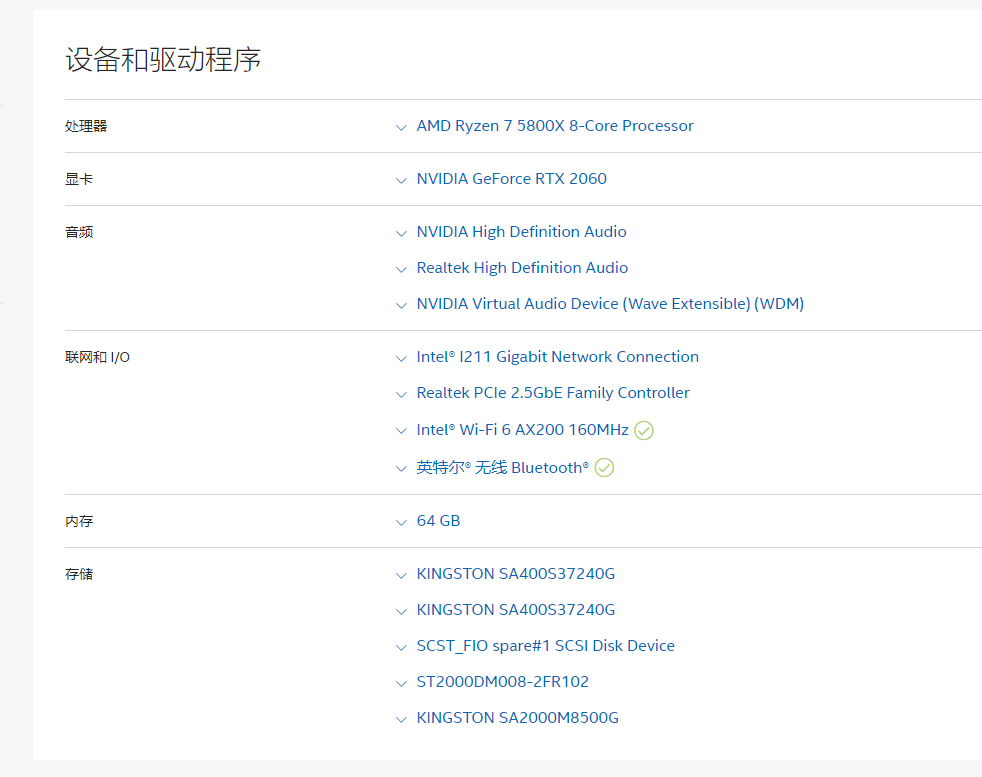982x777 pixels.
Task: Open KINGSTON SA2000M8500G storage link
Action: click(x=517, y=718)
